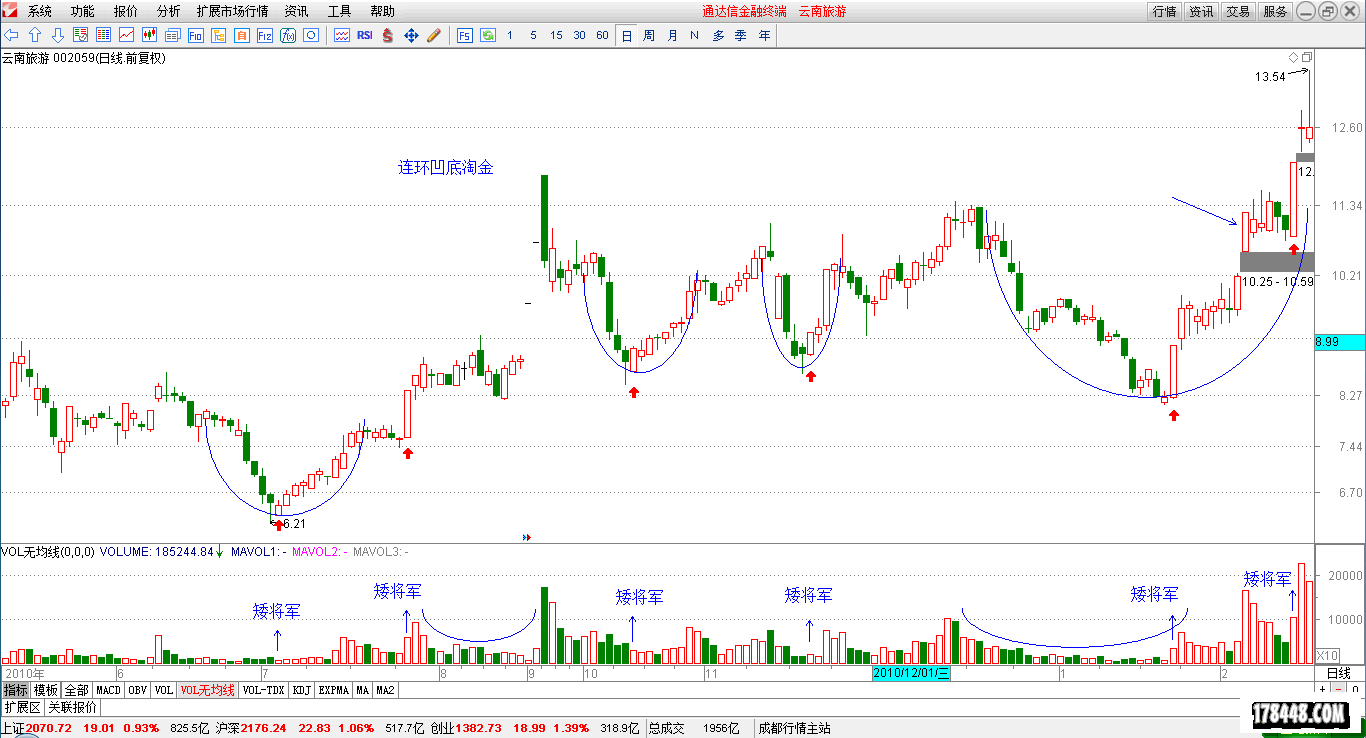Screen dimensions: 1366x738
Task: Click the green refresh toolbar icon
Action: [x=487, y=35]
